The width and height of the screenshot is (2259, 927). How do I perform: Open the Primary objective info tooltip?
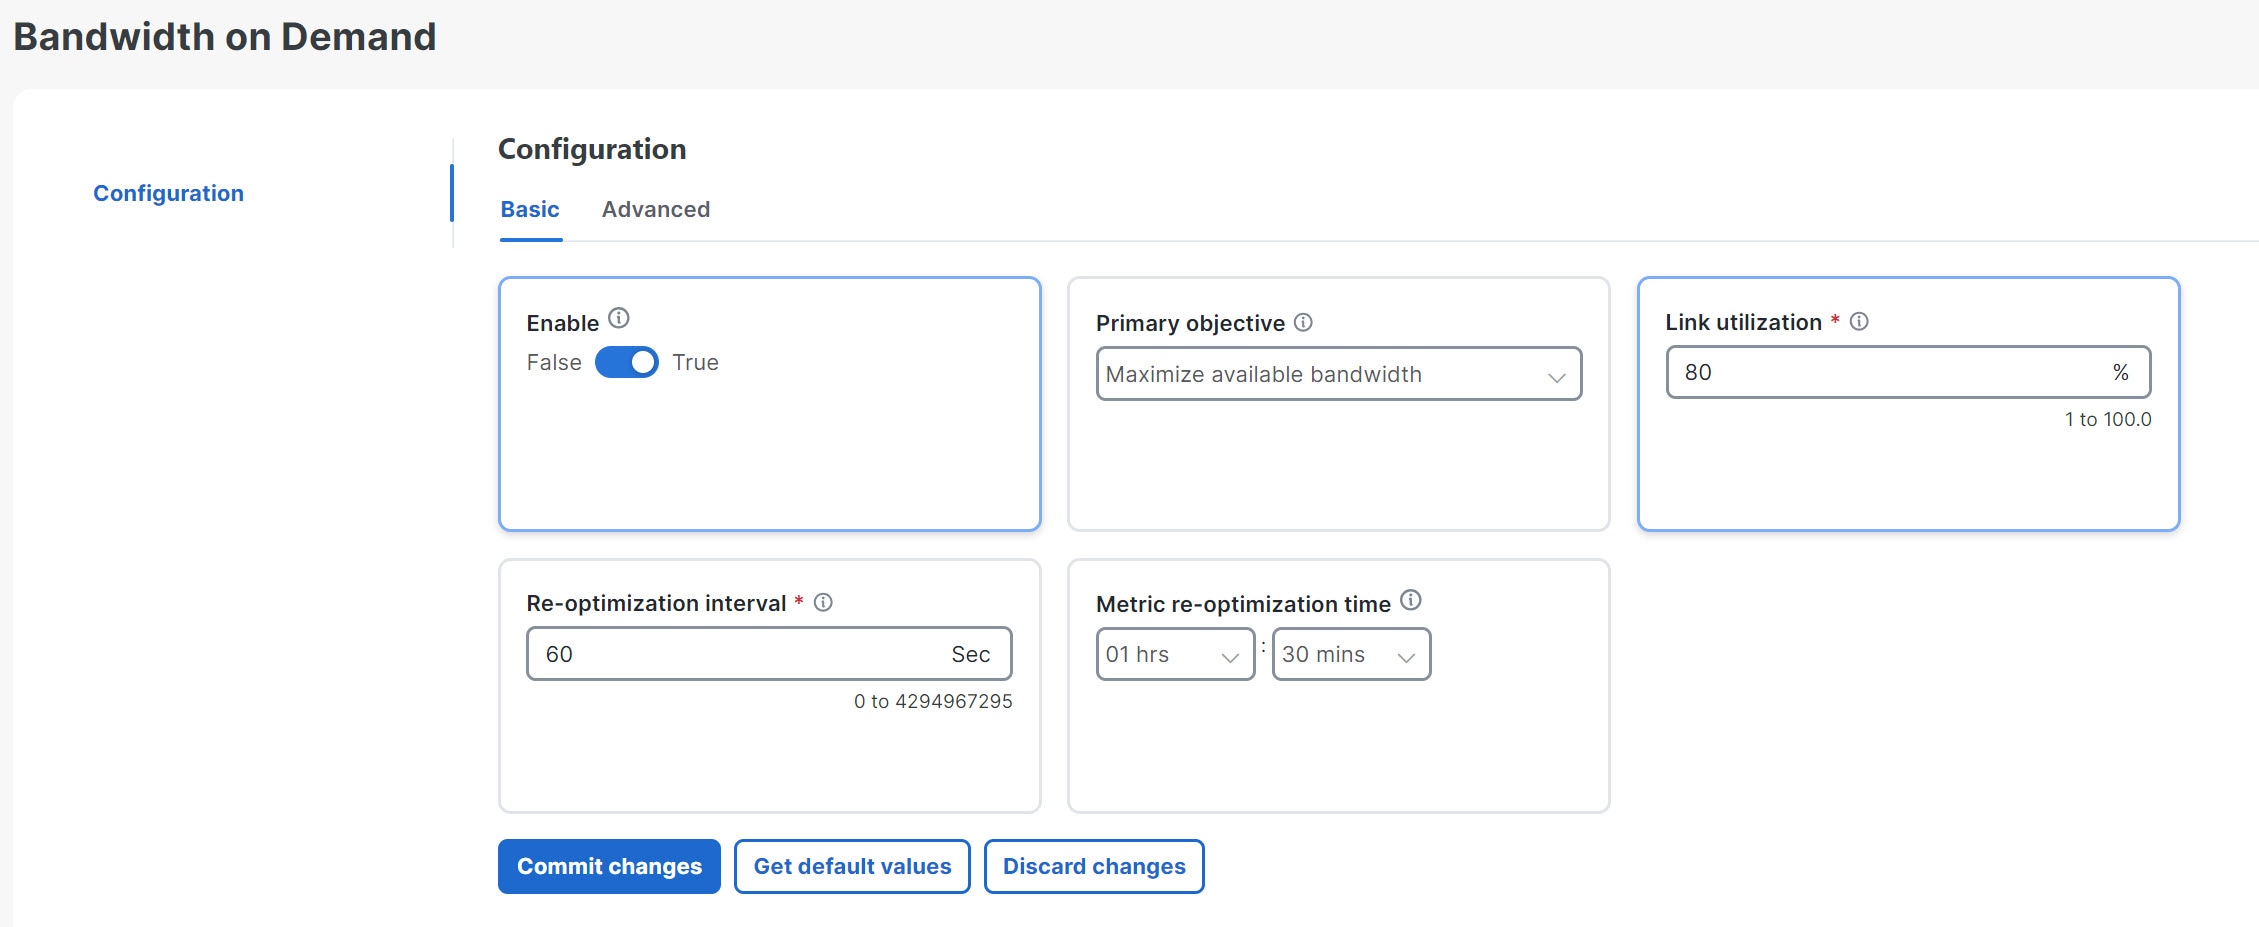click(1303, 320)
